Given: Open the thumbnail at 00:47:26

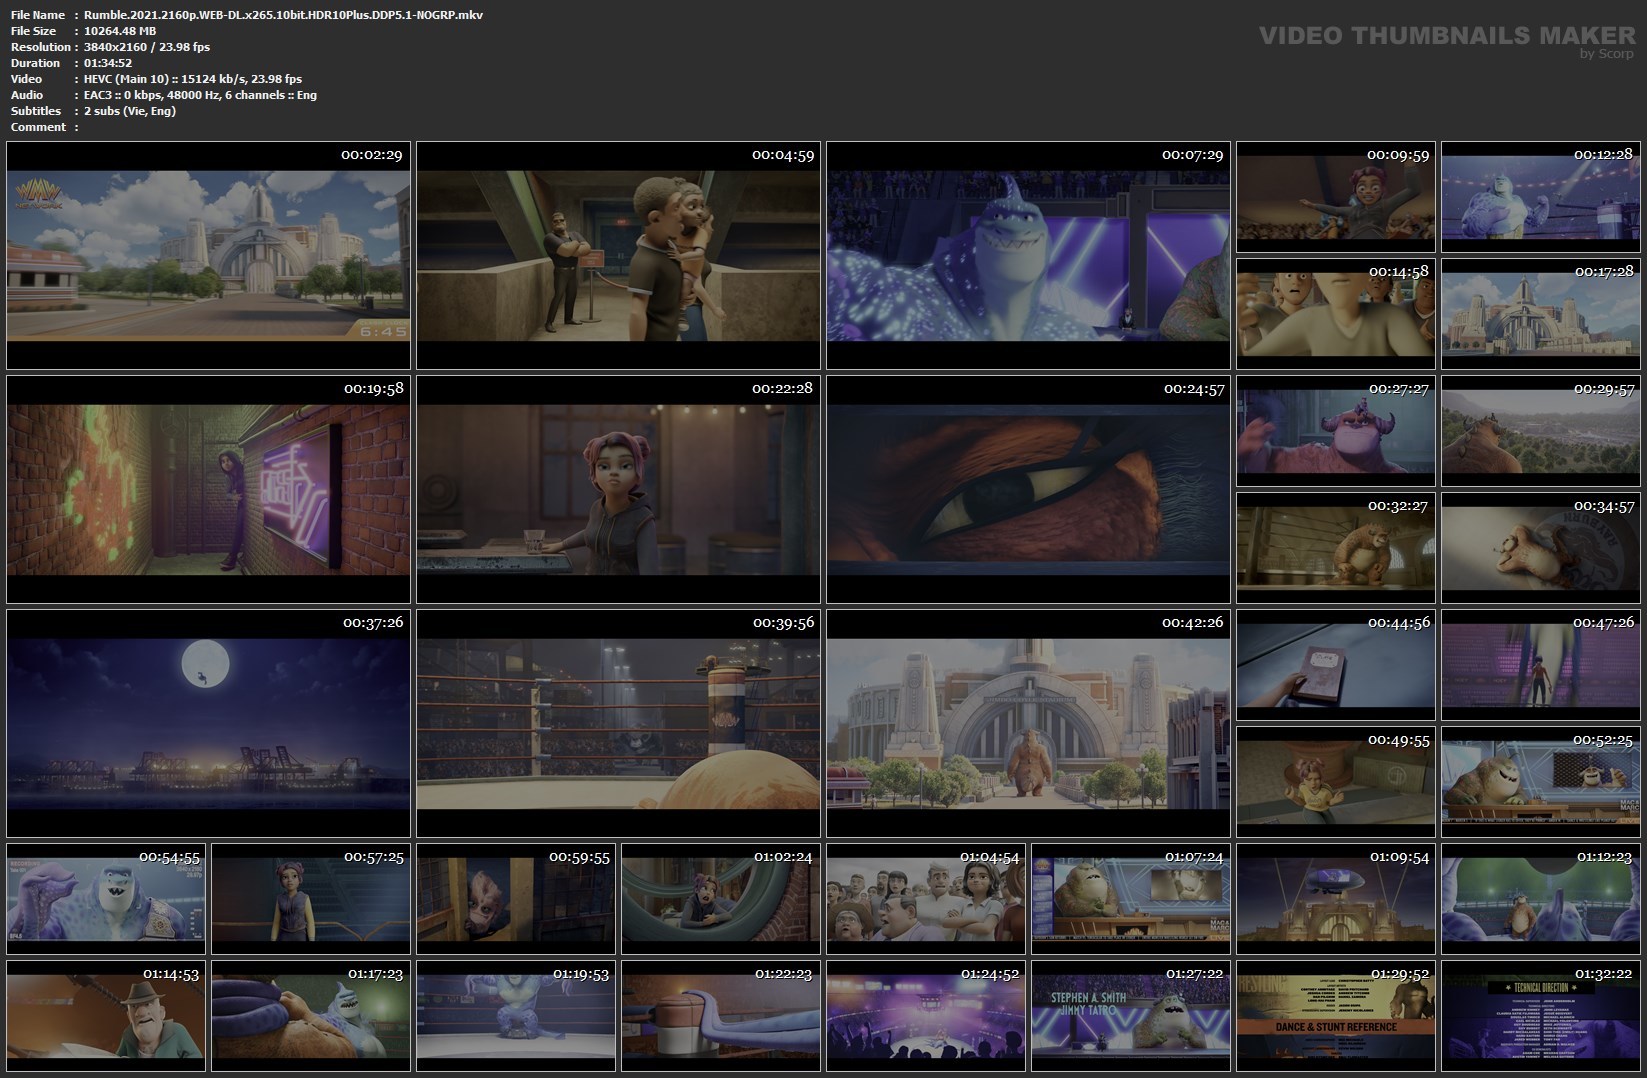Looking at the screenshot, I should click(1541, 665).
